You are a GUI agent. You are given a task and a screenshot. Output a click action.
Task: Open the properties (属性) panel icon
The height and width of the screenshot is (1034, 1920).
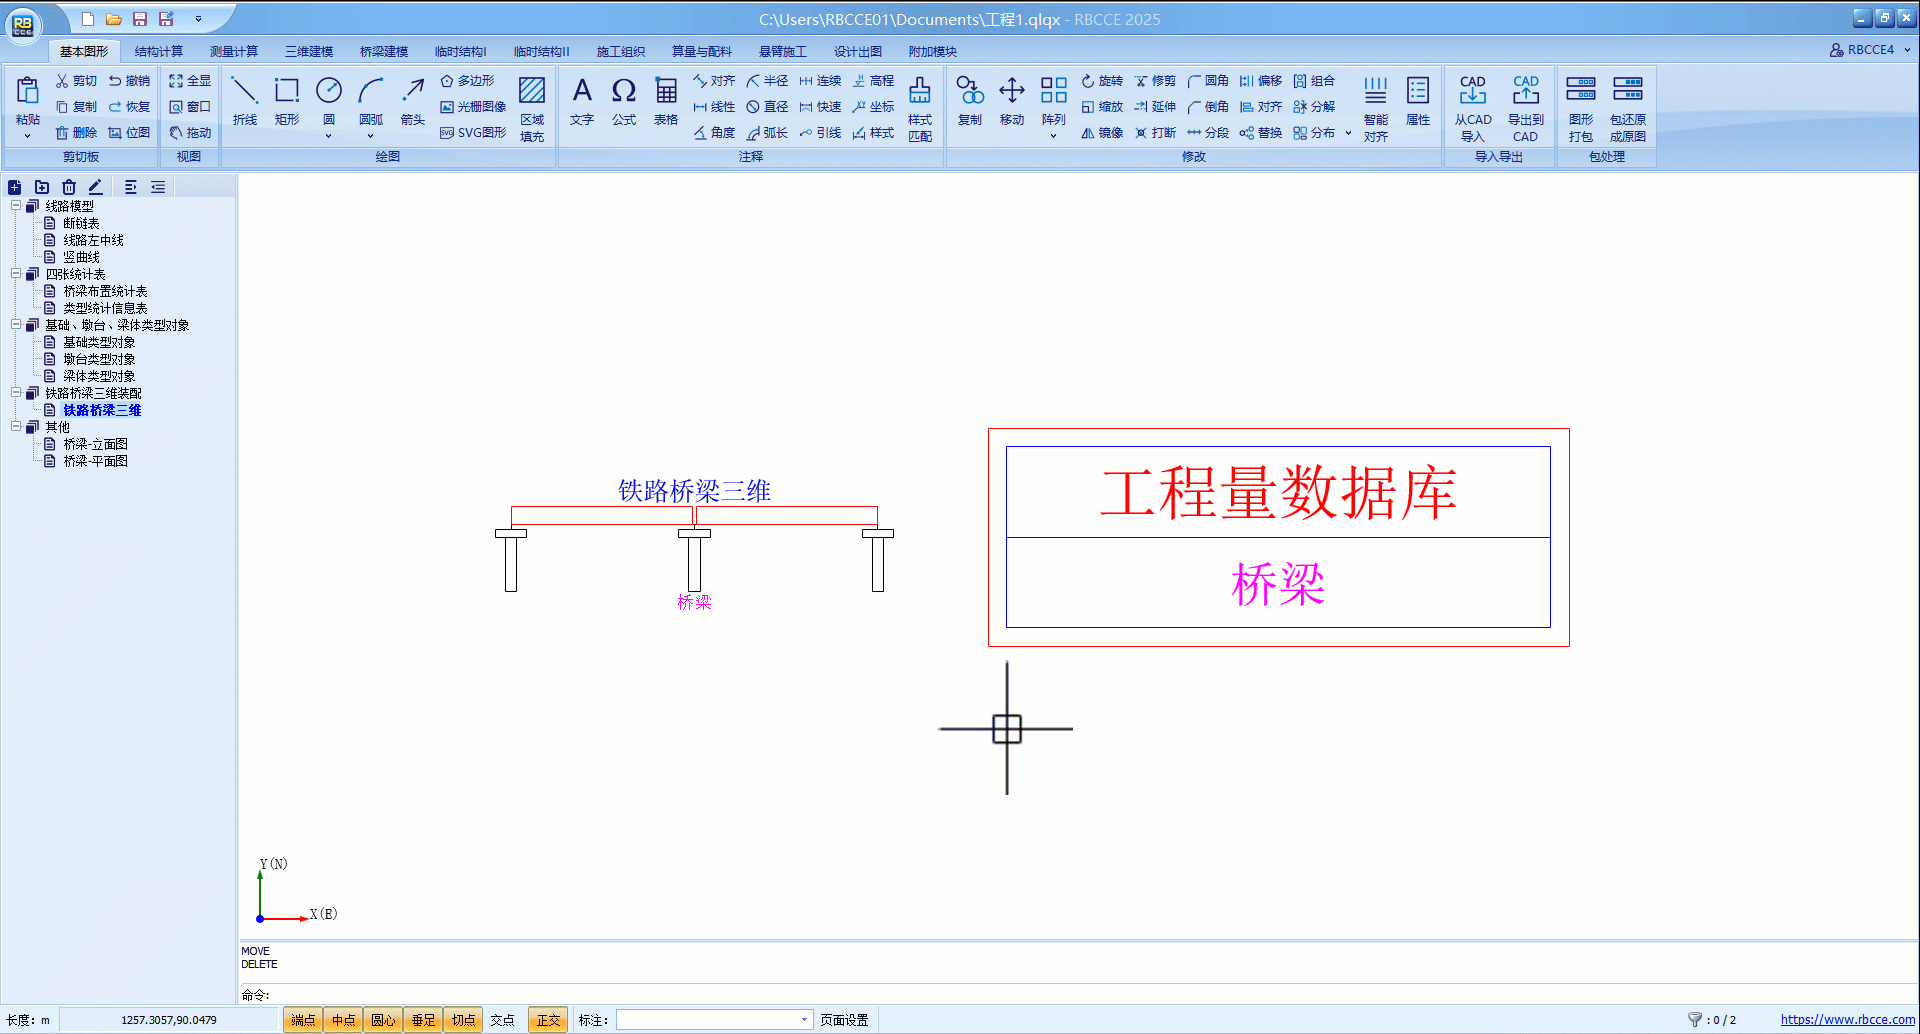(1417, 100)
